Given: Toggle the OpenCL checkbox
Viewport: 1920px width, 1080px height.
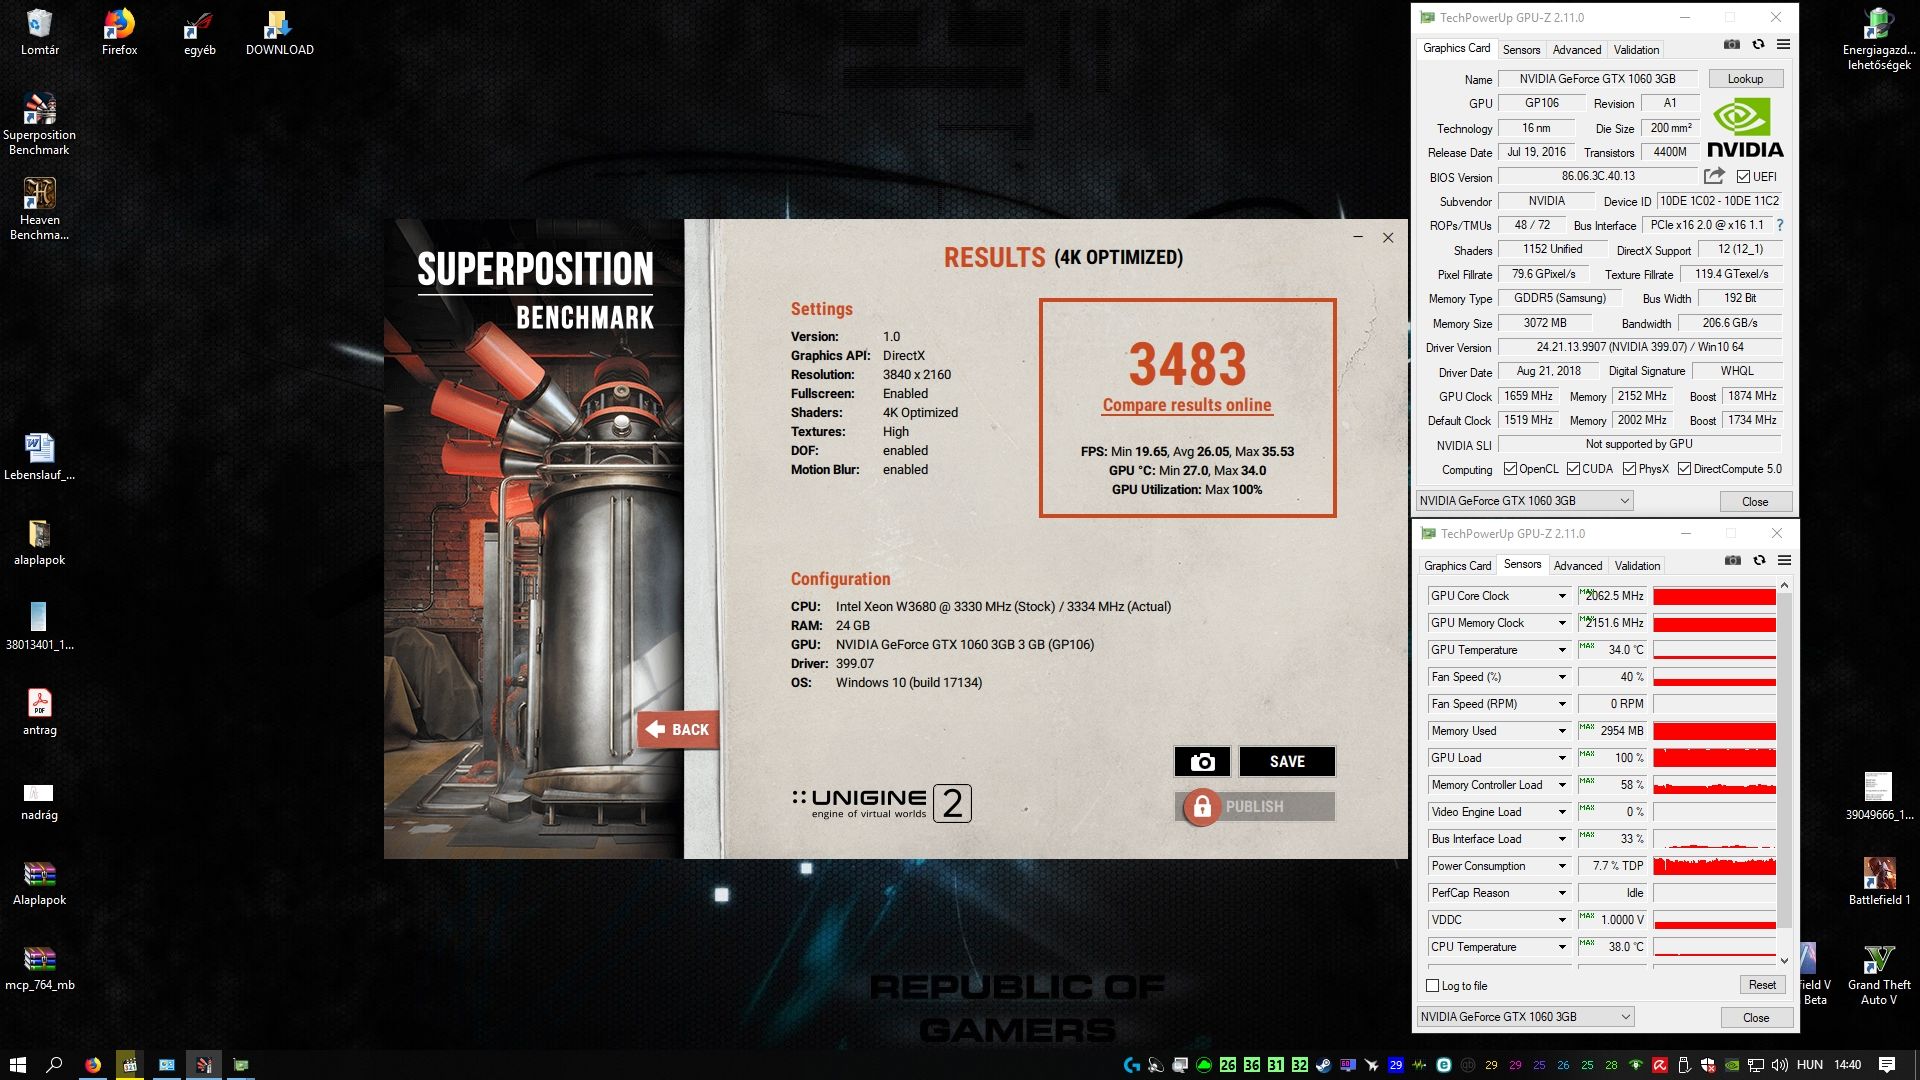Looking at the screenshot, I should click(x=1510, y=469).
